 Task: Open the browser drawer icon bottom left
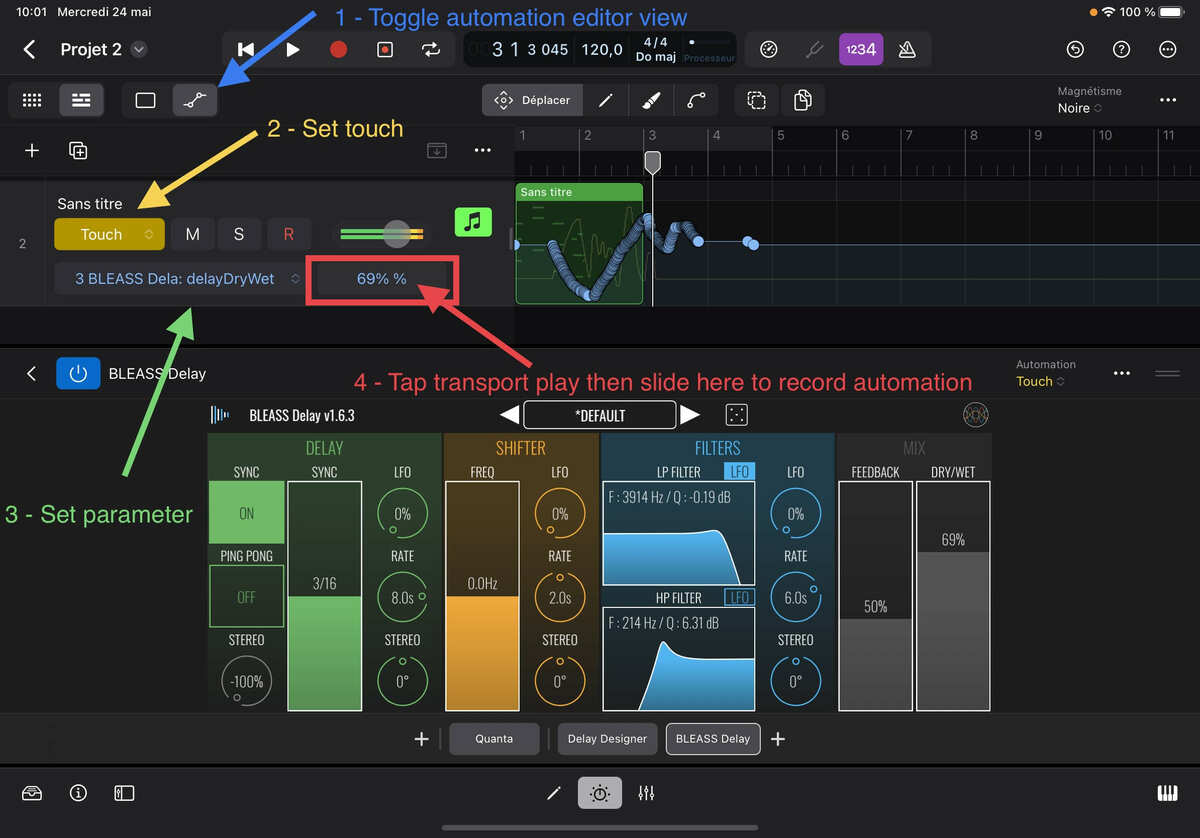click(33, 793)
